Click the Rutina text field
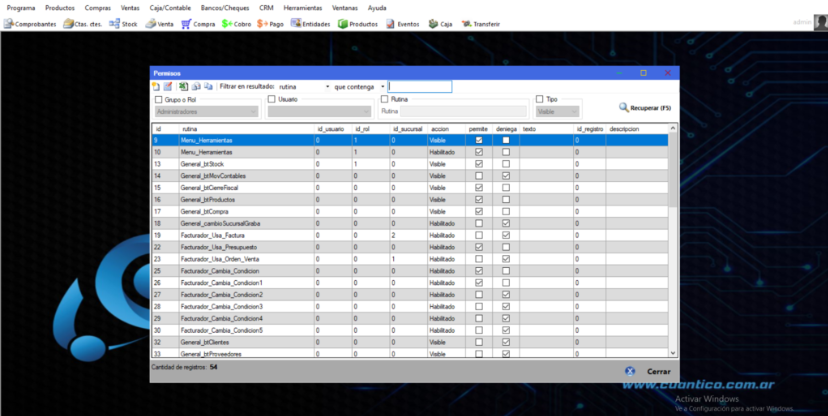828x416 pixels. [463, 111]
